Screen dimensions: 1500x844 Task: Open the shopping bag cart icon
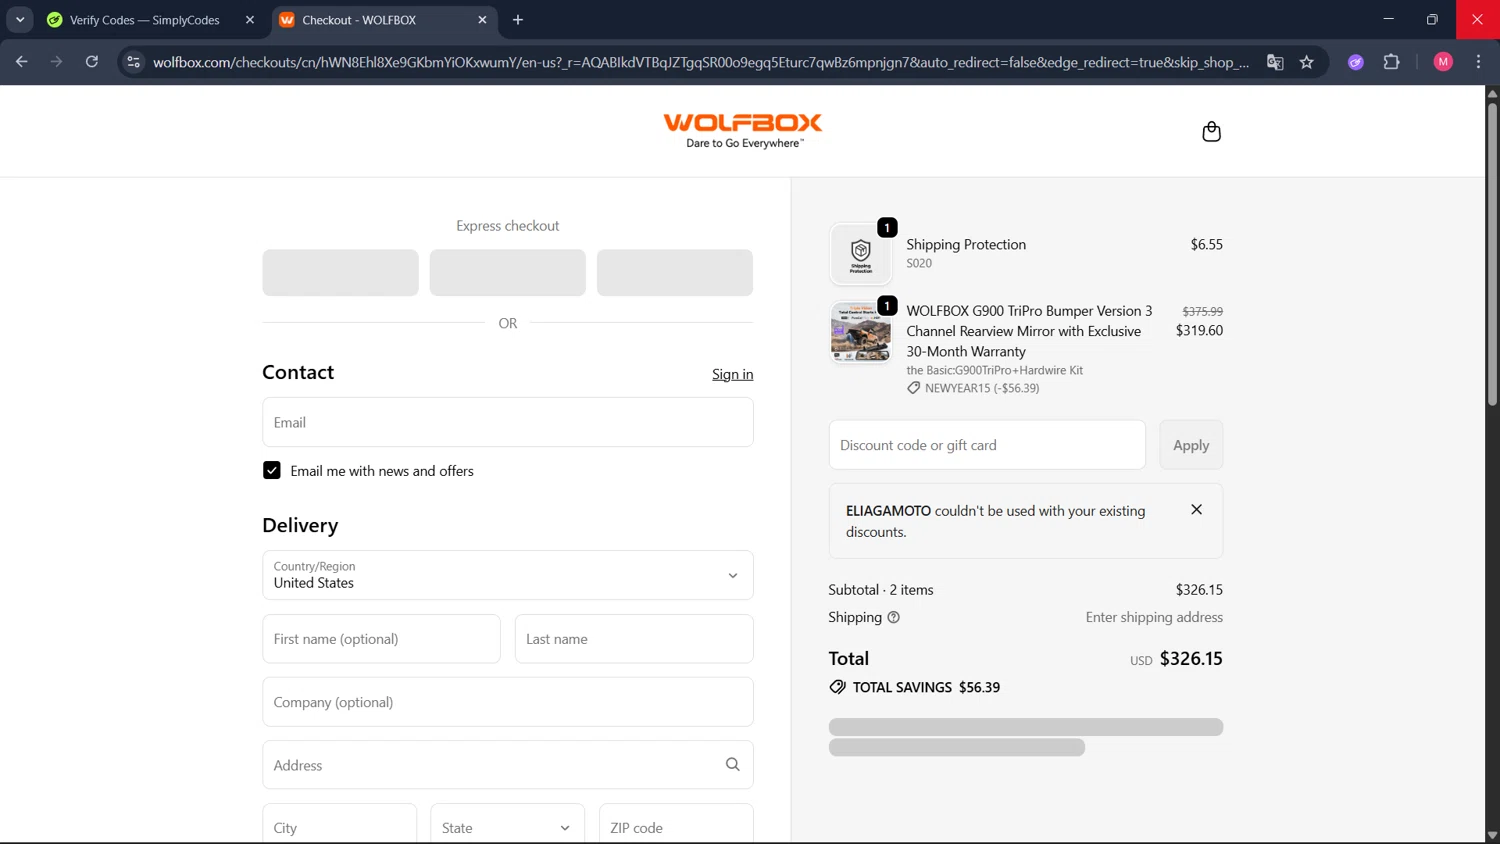click(1211, 132)
